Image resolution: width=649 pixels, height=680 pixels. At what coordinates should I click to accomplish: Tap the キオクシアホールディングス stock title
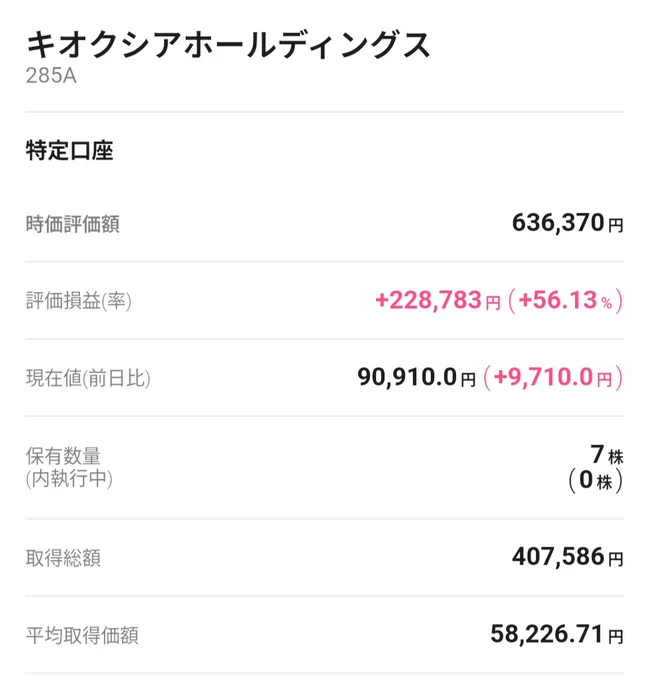click(228, 45)
